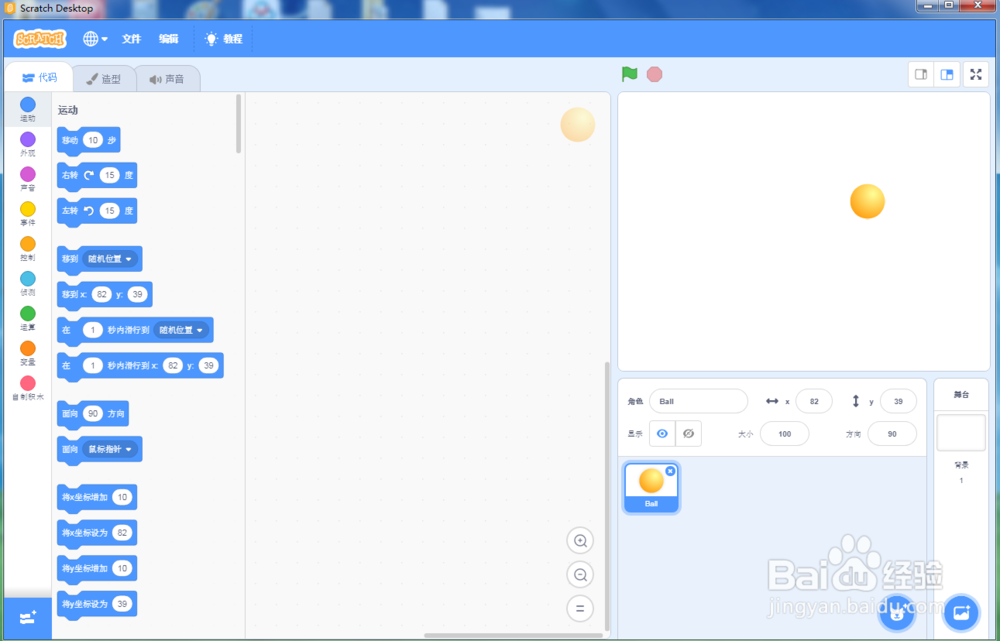Select the 运动 Motion block category

27,110
